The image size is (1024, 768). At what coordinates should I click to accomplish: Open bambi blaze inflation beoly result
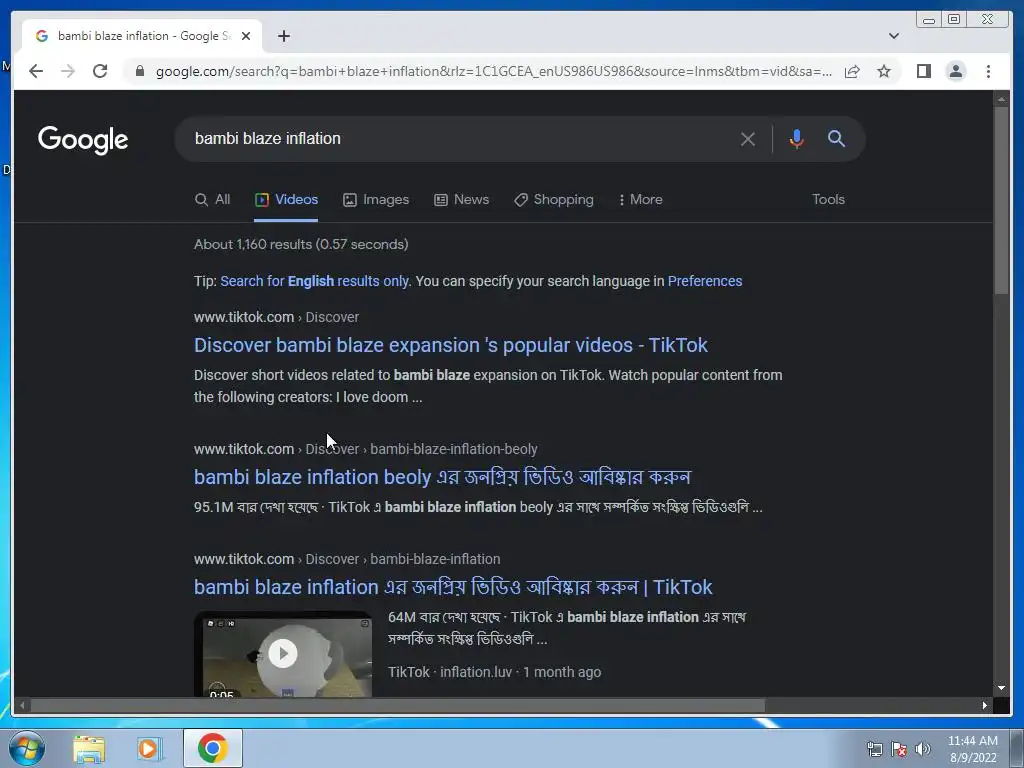tap(442, 477)
